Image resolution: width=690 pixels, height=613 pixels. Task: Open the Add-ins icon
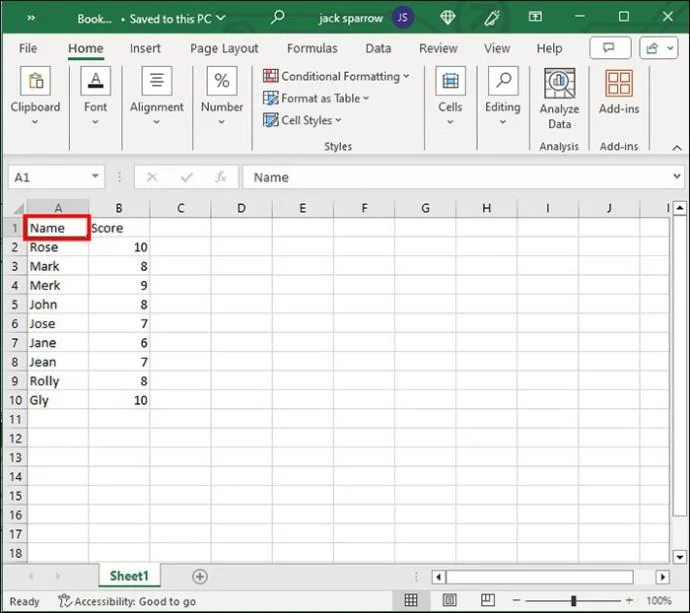pos(619,84)
